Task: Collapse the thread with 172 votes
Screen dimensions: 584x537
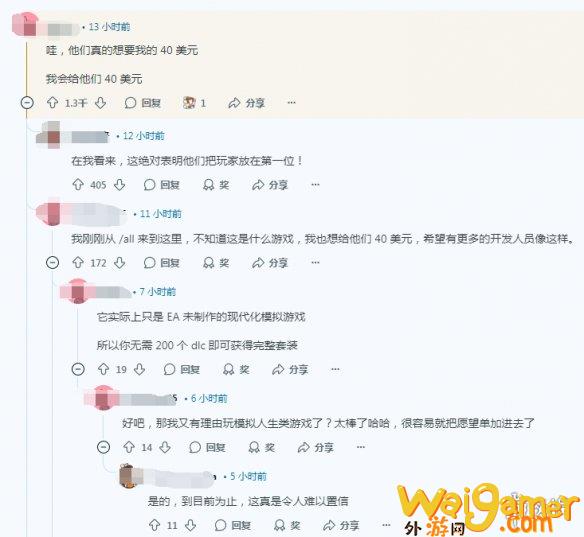Action: [53, 263]
